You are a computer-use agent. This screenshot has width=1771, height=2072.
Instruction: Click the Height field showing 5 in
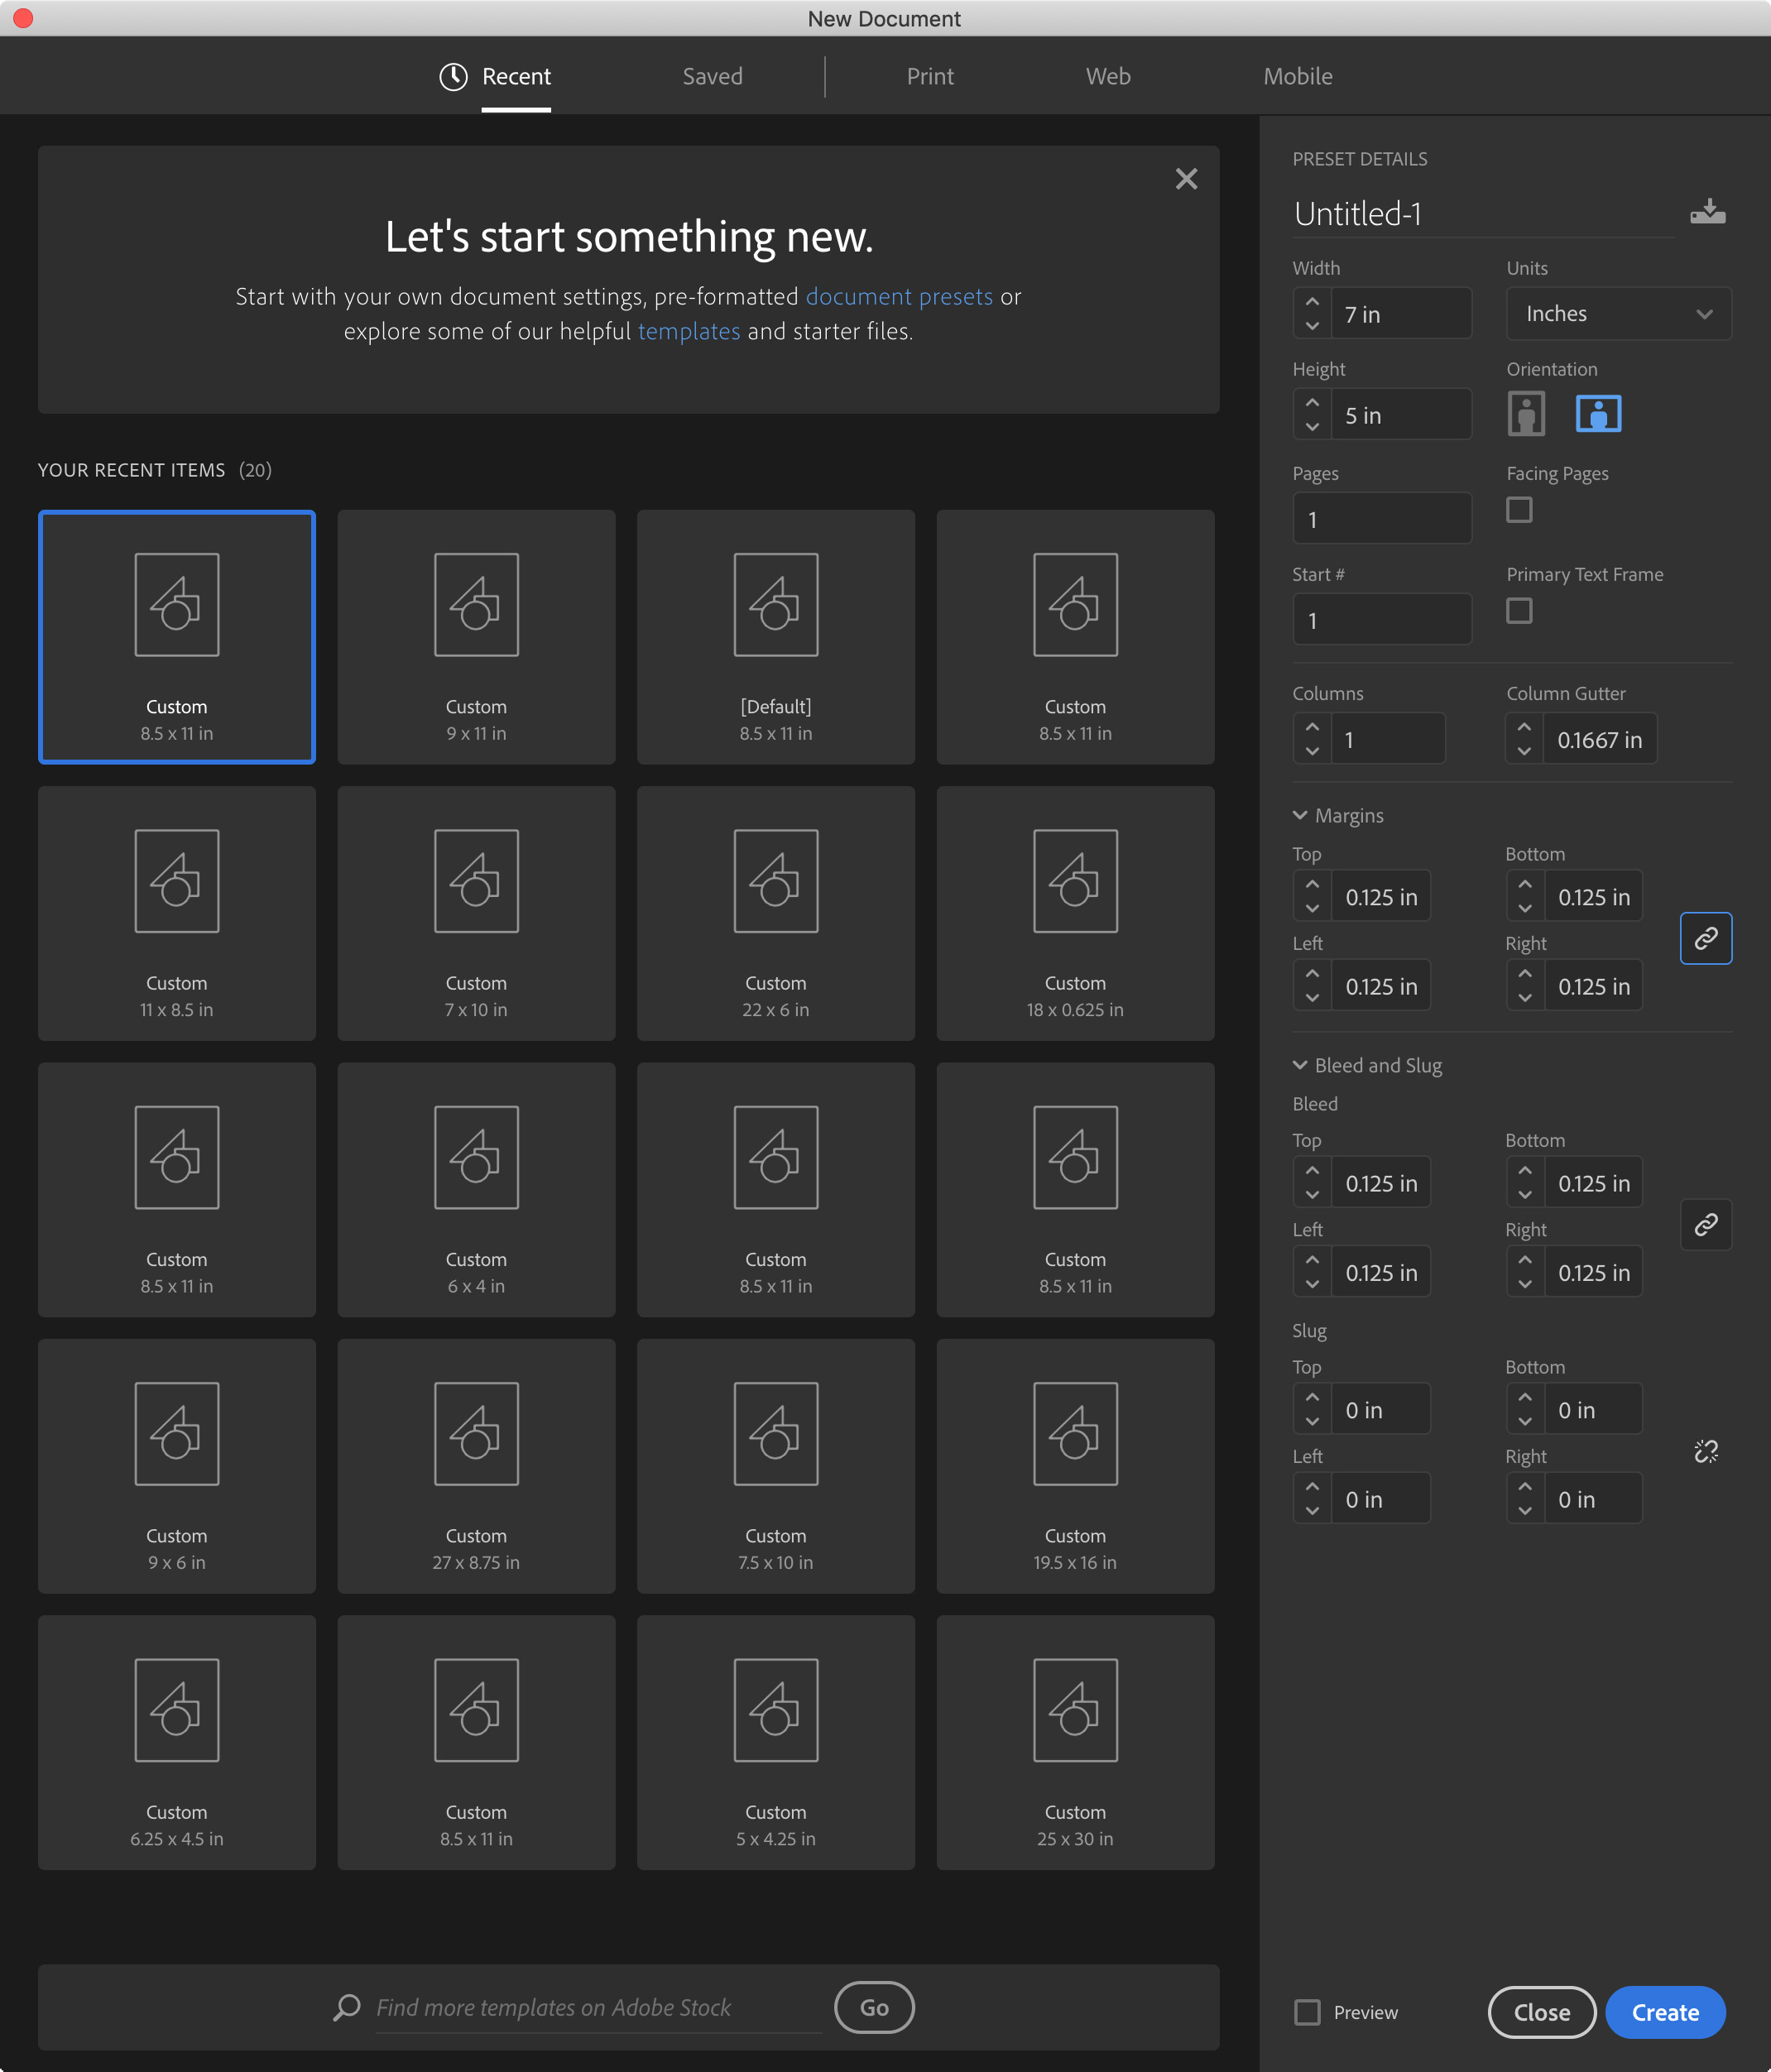coord(1401,414)
